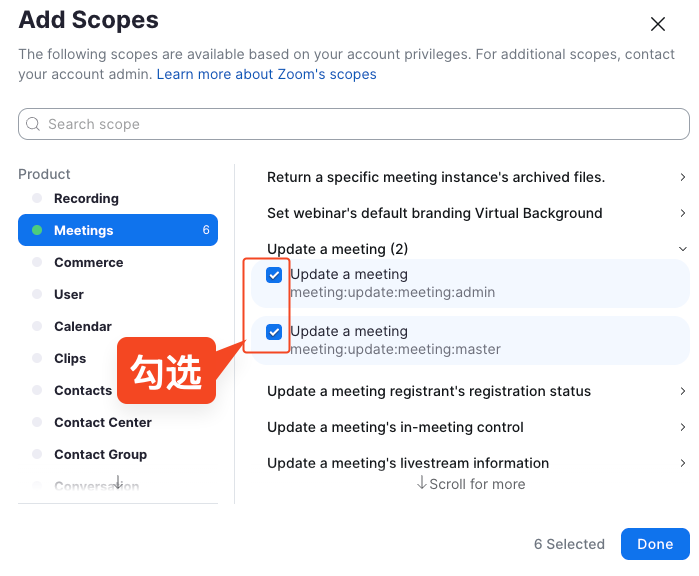This screenshot has height=576, width=699.
Task: Open the Clips product category
Action: pyautogui.click(x=70, y=358)
